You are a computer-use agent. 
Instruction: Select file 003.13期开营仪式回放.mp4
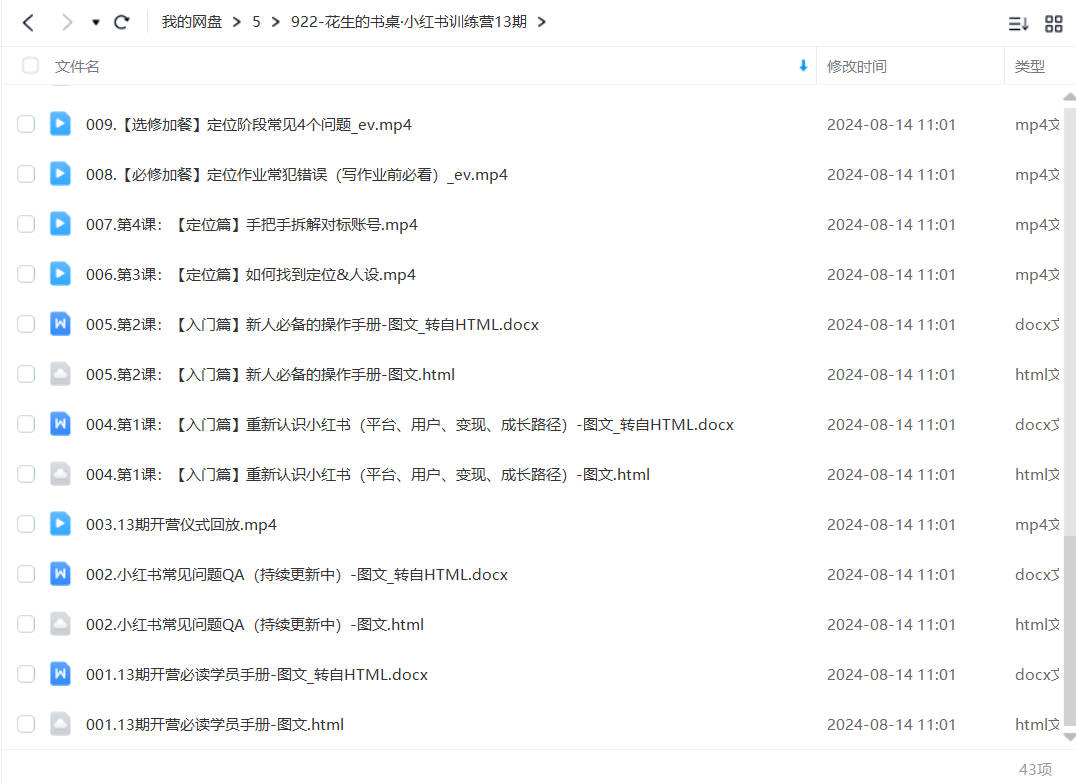pos(181,525)
